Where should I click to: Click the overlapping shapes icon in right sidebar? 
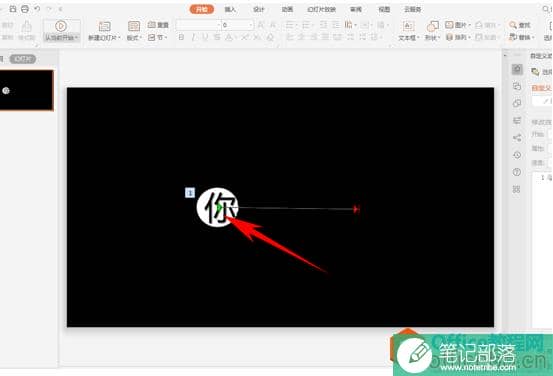click(x=517, y=103)
